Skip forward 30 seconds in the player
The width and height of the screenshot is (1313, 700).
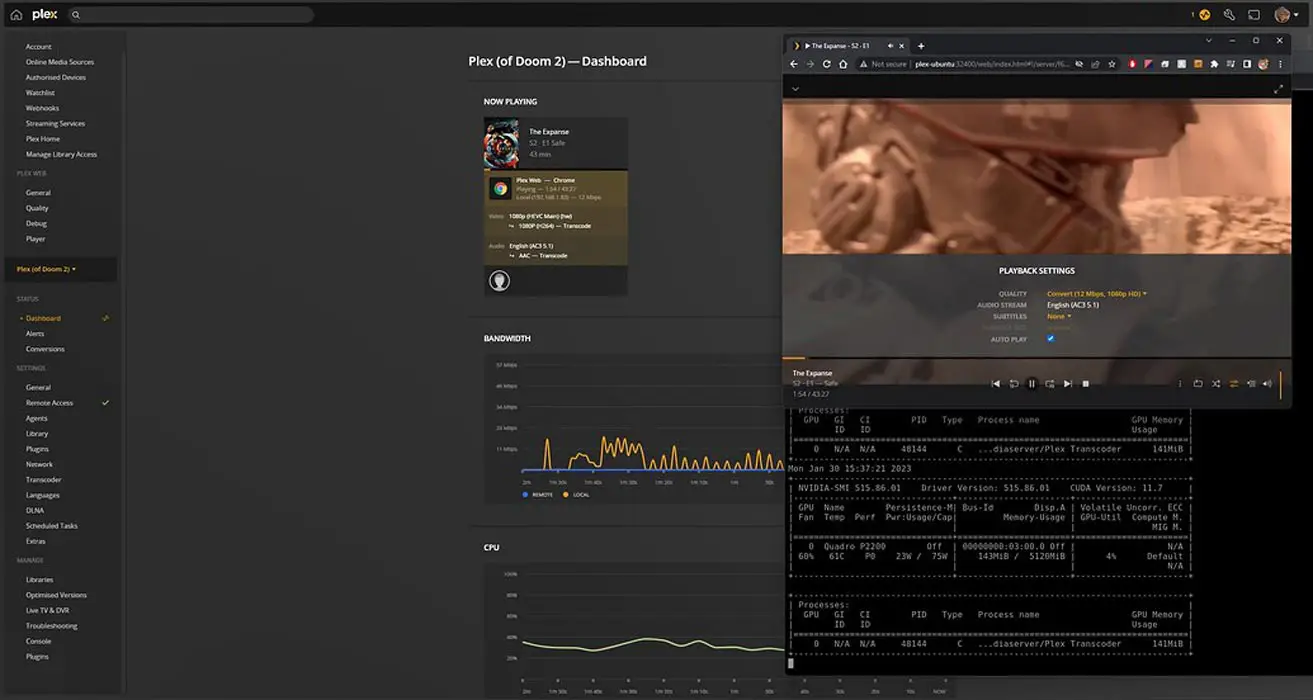pyautogui.click(x=1050, y=384)
